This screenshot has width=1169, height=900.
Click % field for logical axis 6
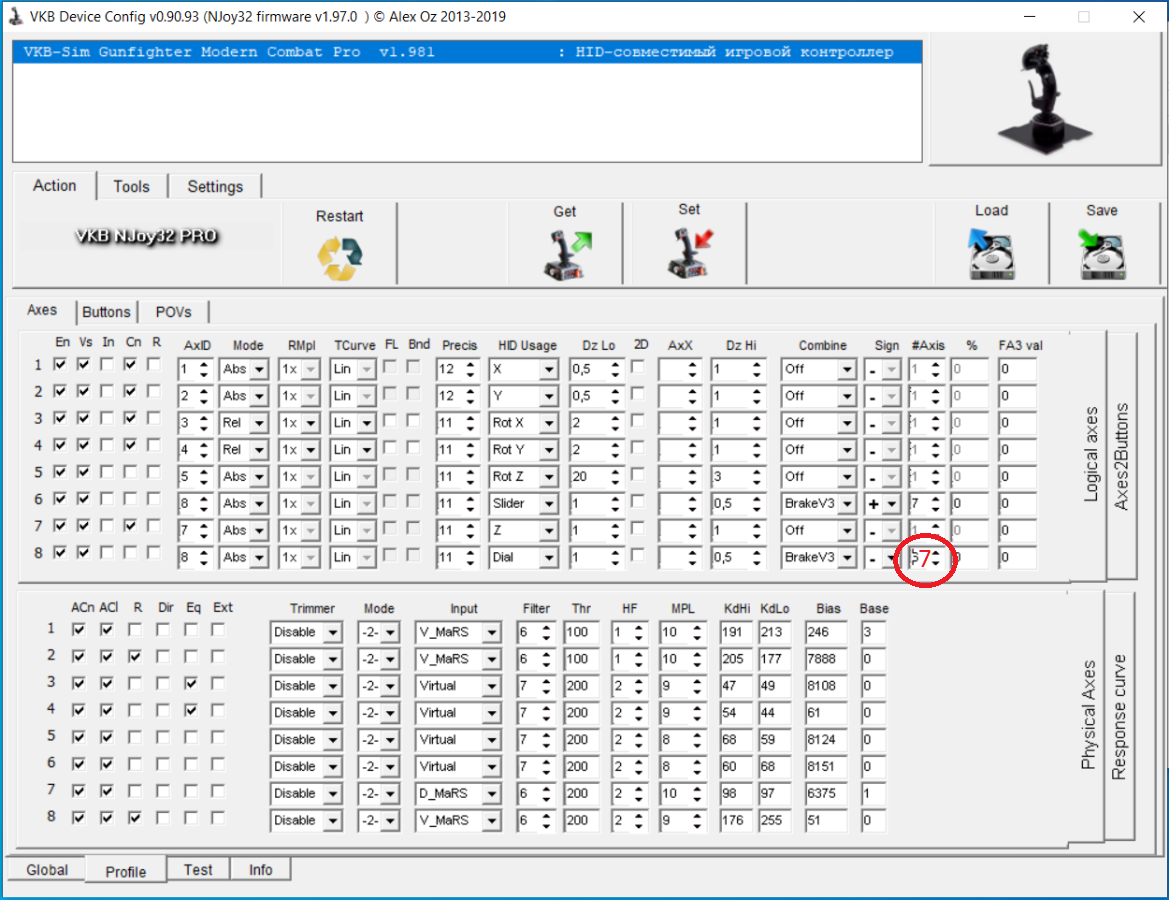969,503
